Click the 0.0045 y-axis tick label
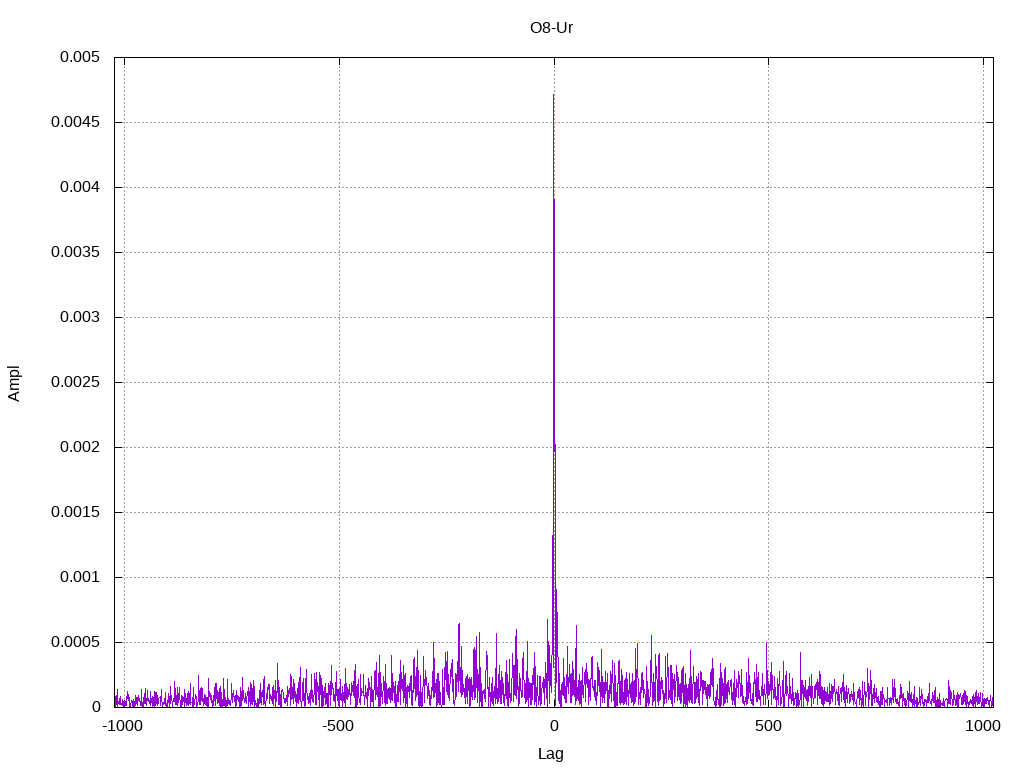This screenshot has width=1024, height=768. click(x=75, y=122)
